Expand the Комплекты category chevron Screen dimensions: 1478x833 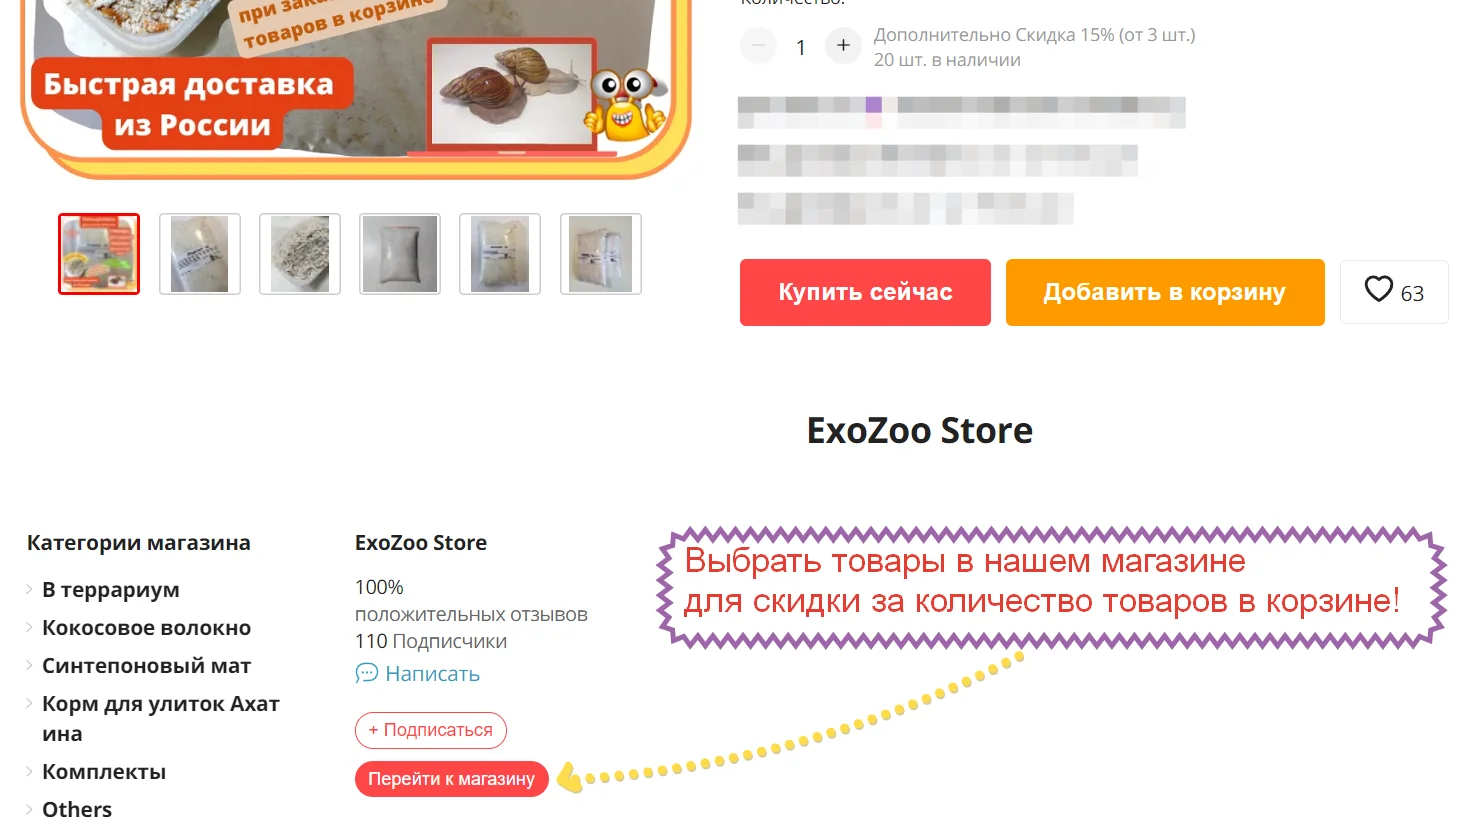[x=30, y=771]
